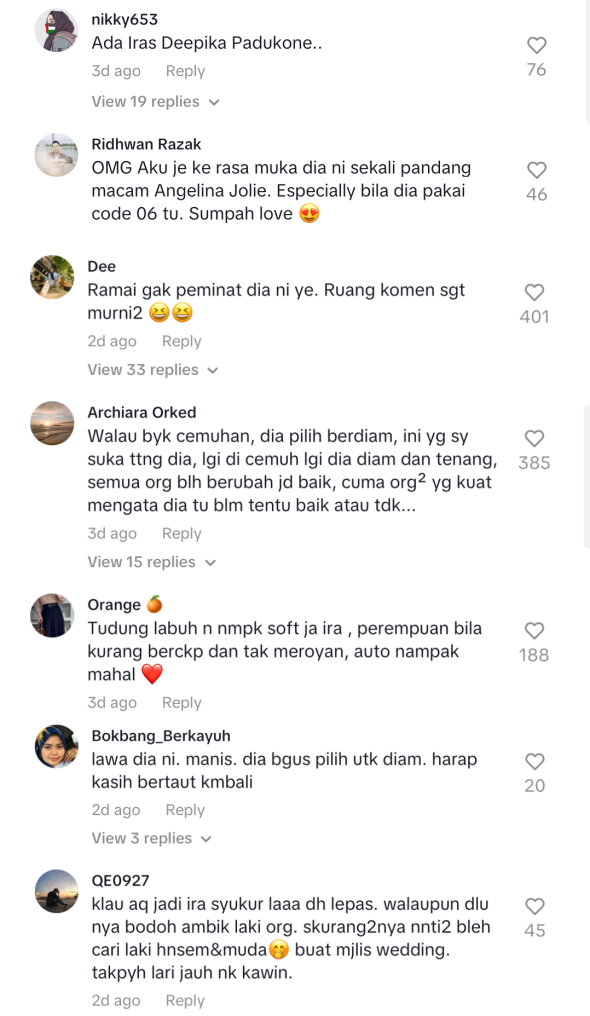This screenshot has width=590, height=1016.
Task: Like Ridhwan Razak's Angelina Jolie comment
Action: [536, 170]
